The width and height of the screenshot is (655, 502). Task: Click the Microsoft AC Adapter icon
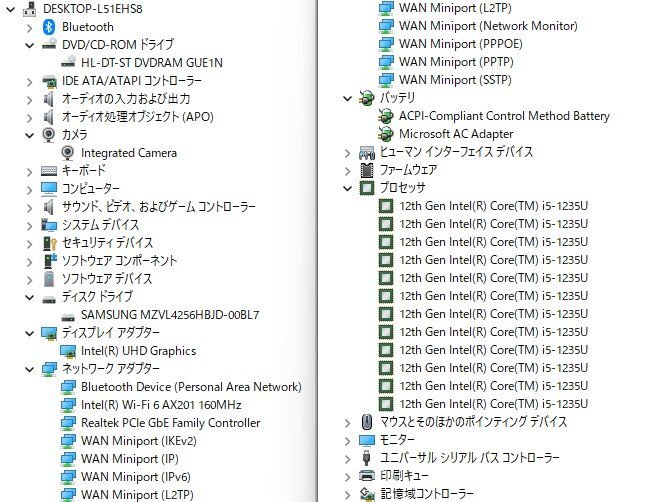tap(386, 134)
